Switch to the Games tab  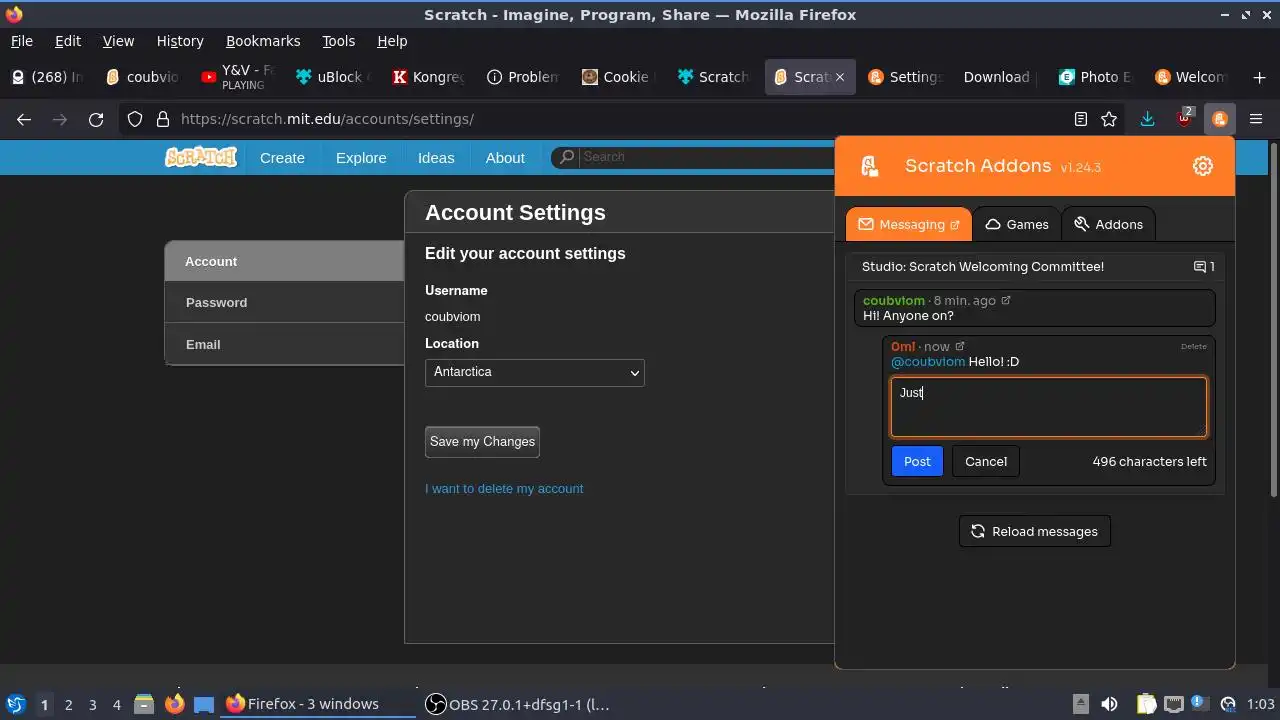coord(1017,224)
